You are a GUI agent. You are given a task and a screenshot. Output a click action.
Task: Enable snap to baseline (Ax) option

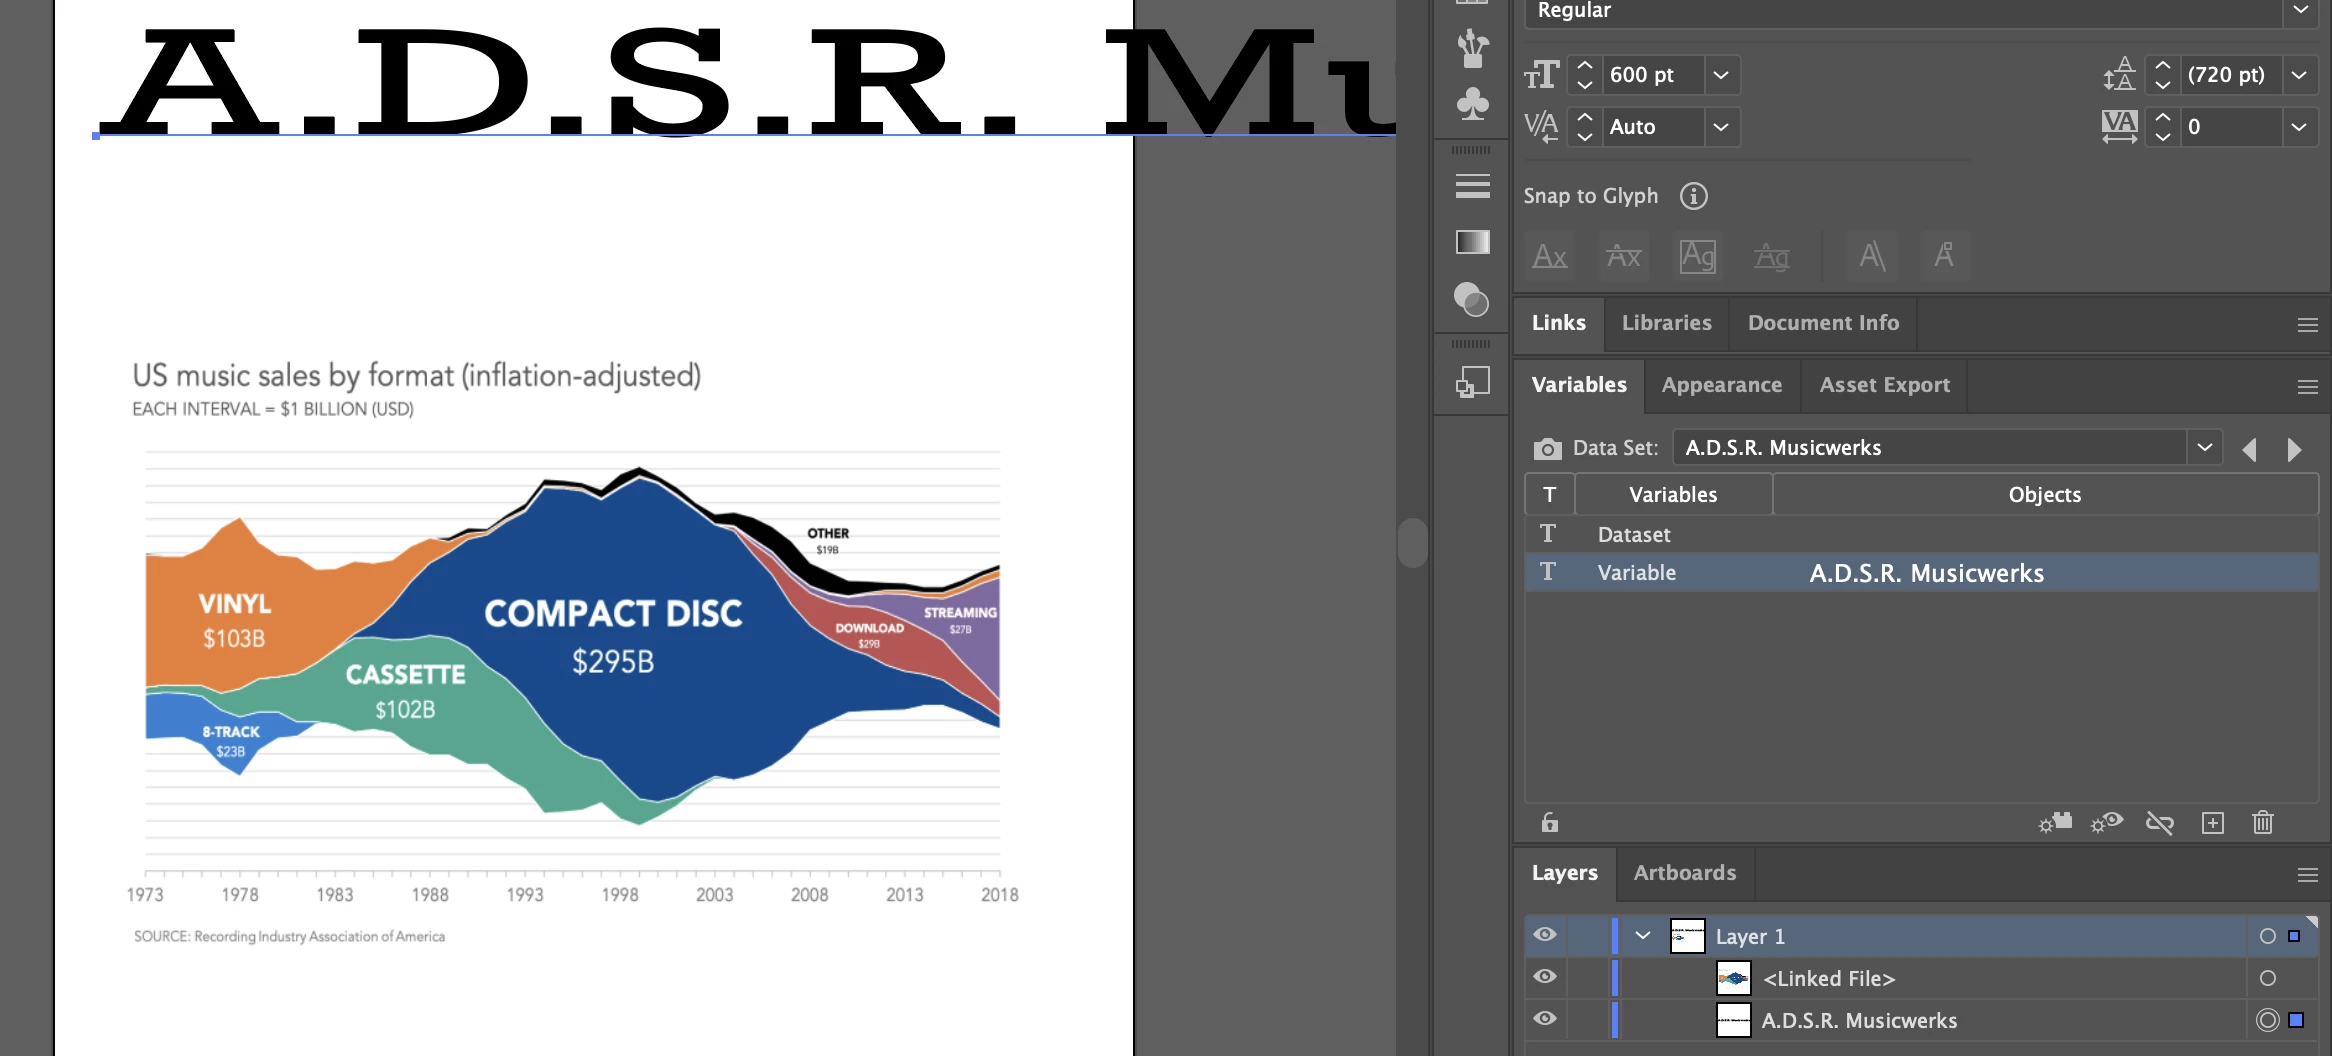coord(1549,256)
